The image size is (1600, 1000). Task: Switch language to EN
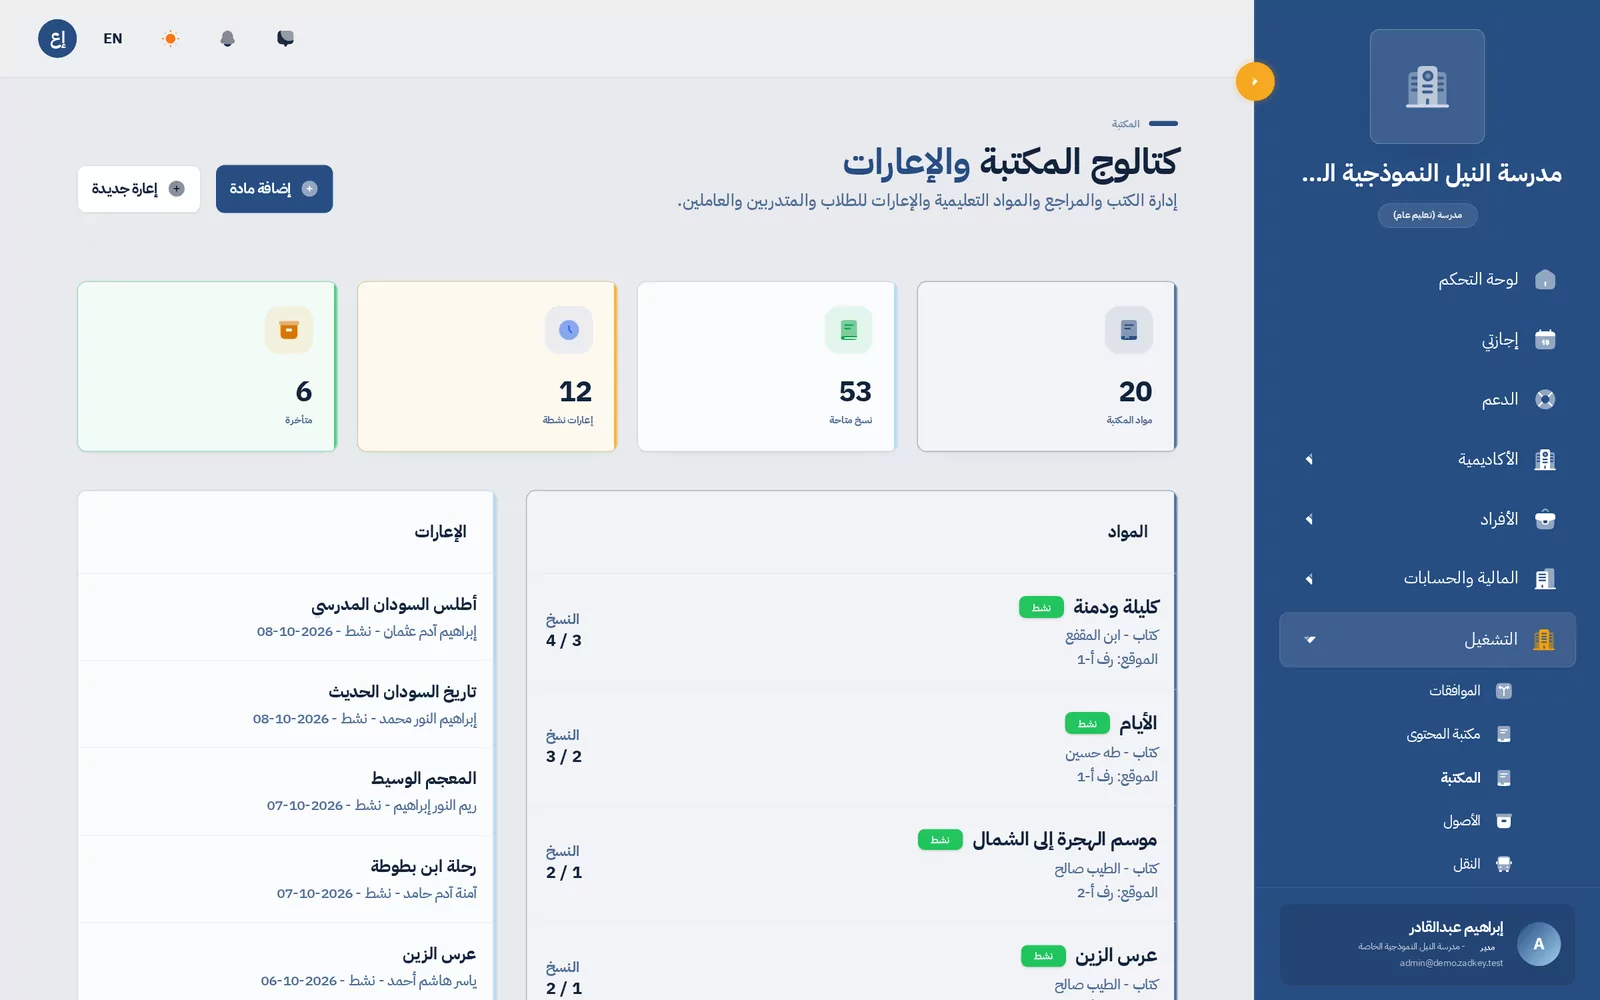click(113, 39)
